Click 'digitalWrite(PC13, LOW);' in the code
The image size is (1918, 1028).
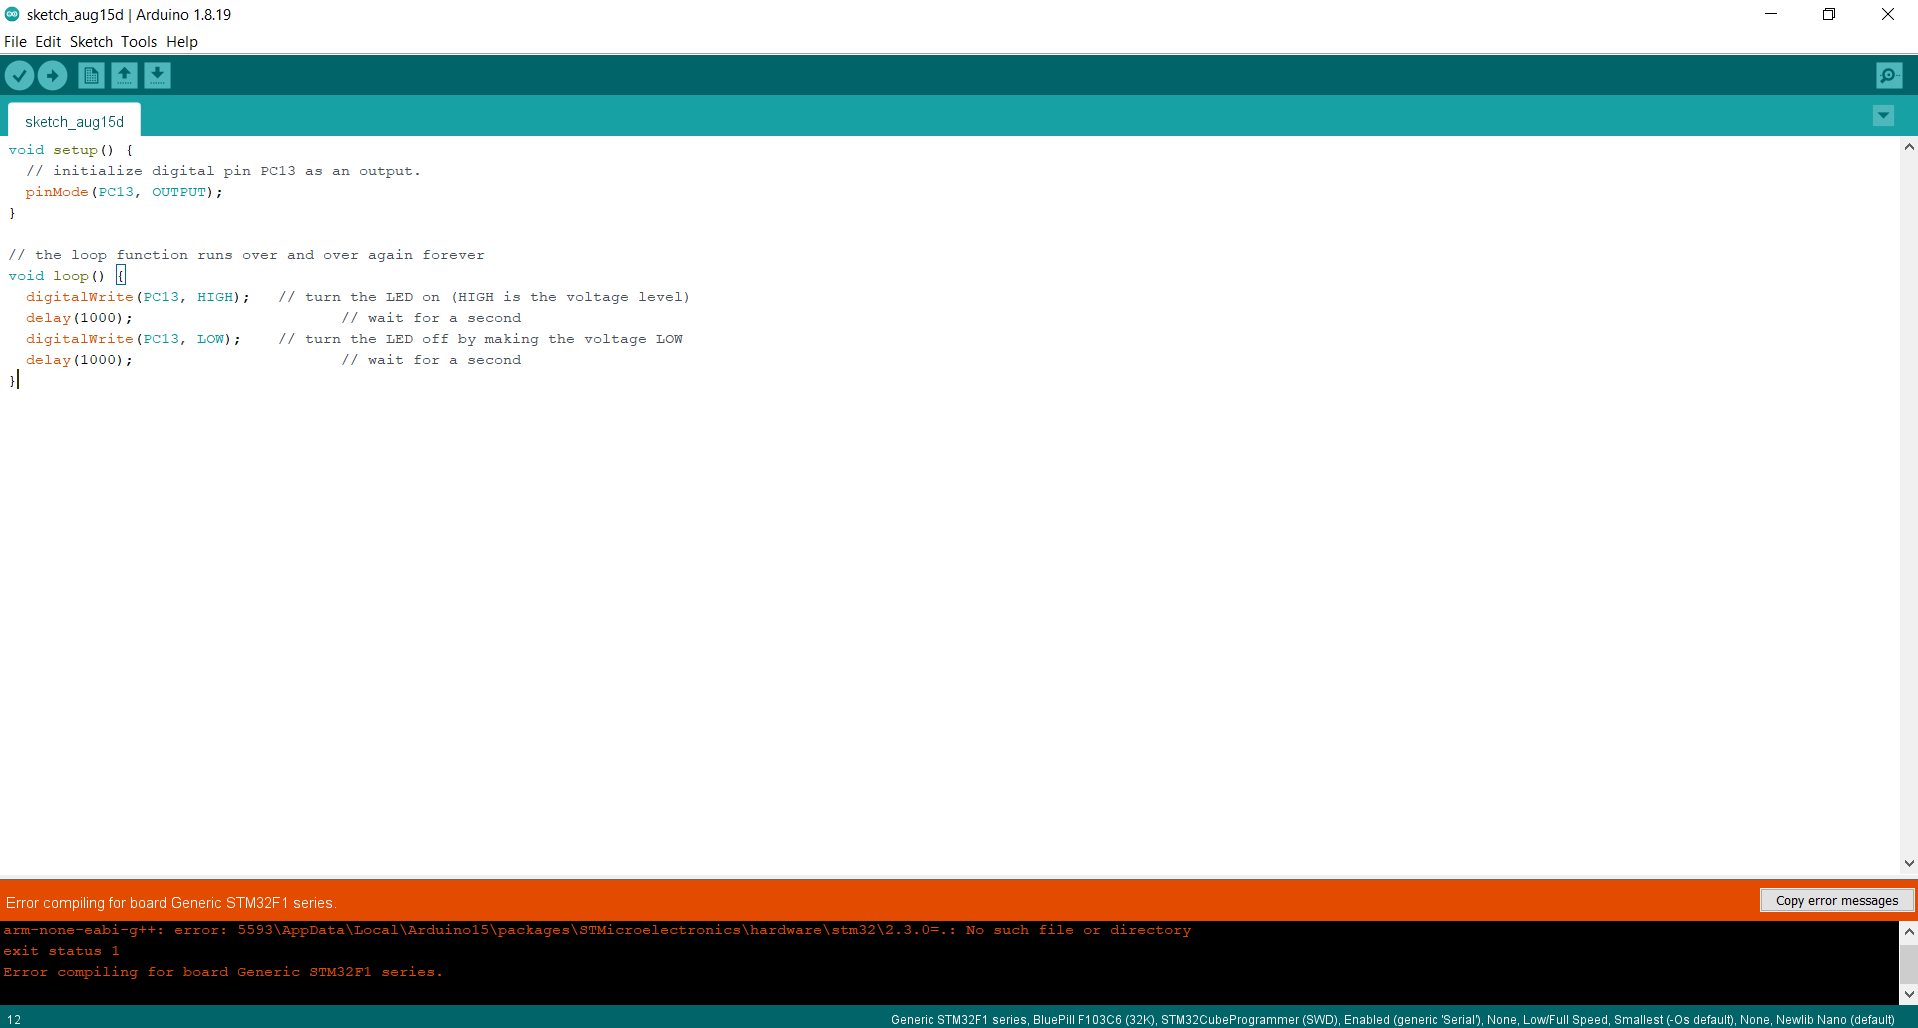tap(133, 339)
